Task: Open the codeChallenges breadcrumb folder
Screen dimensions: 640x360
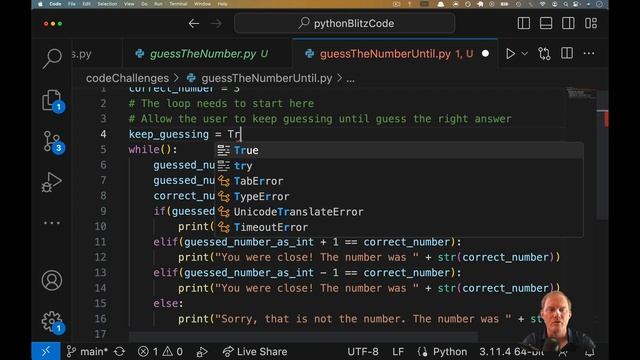Action: tap(127, 78)
